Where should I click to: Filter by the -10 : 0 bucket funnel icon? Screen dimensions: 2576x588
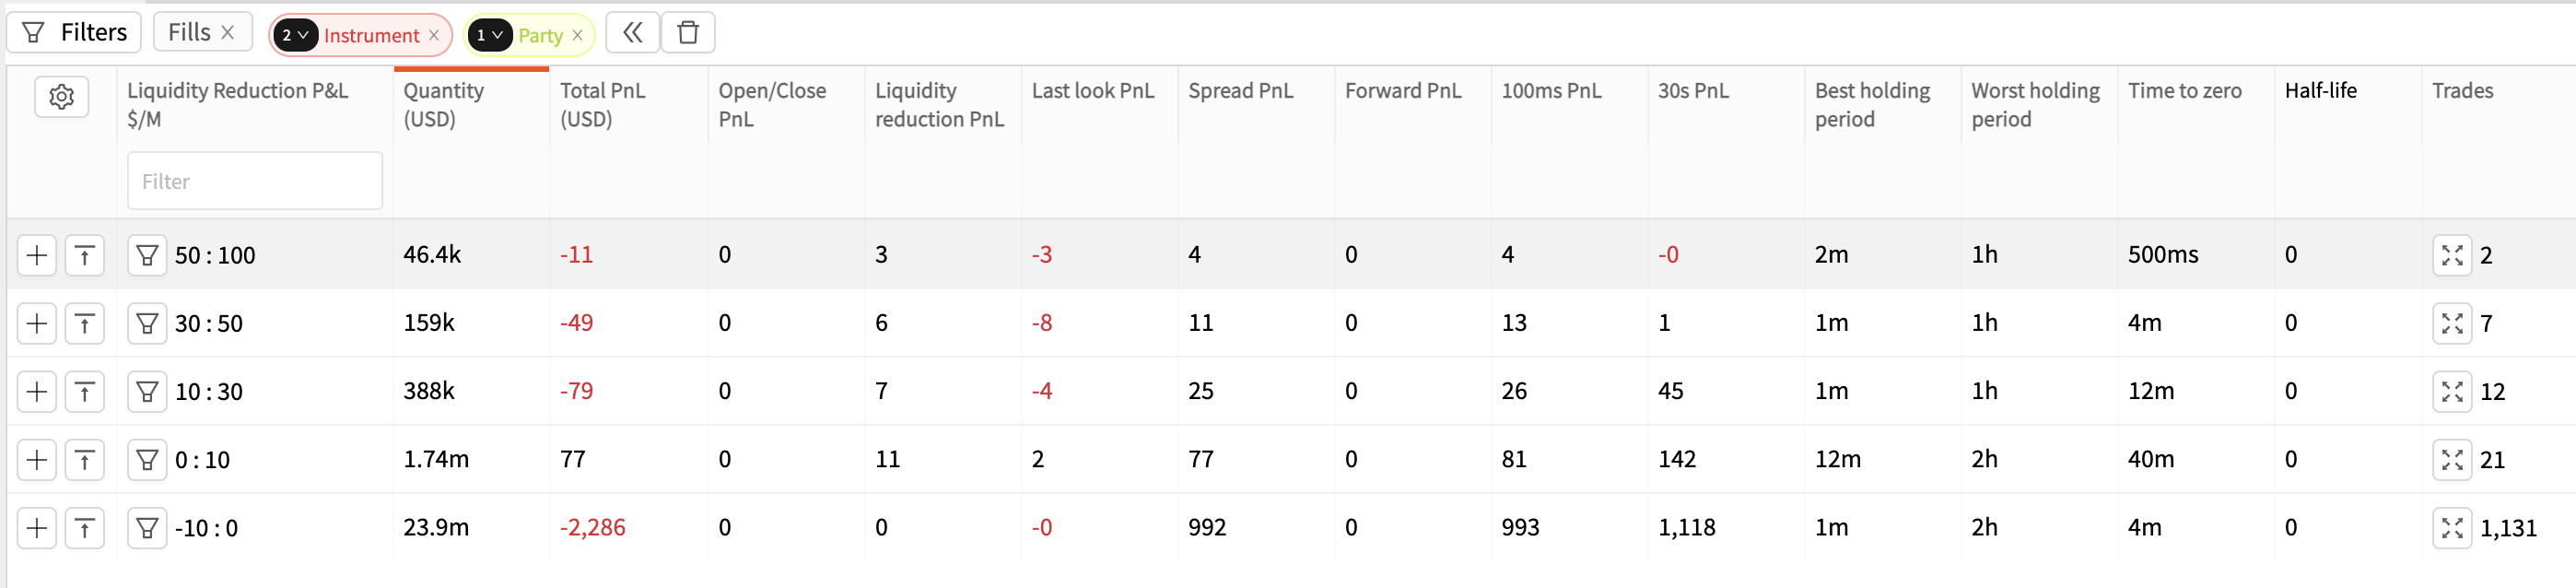pyautogui.click(x=147, y=528)
